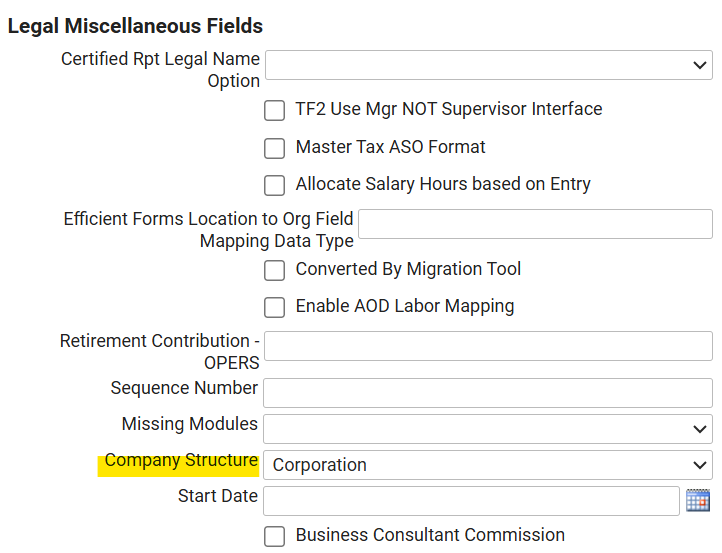
Task: Open the Certified Rpt Legal Name Option dropdown
Action: pyautogui.click(x=488, y=64)
